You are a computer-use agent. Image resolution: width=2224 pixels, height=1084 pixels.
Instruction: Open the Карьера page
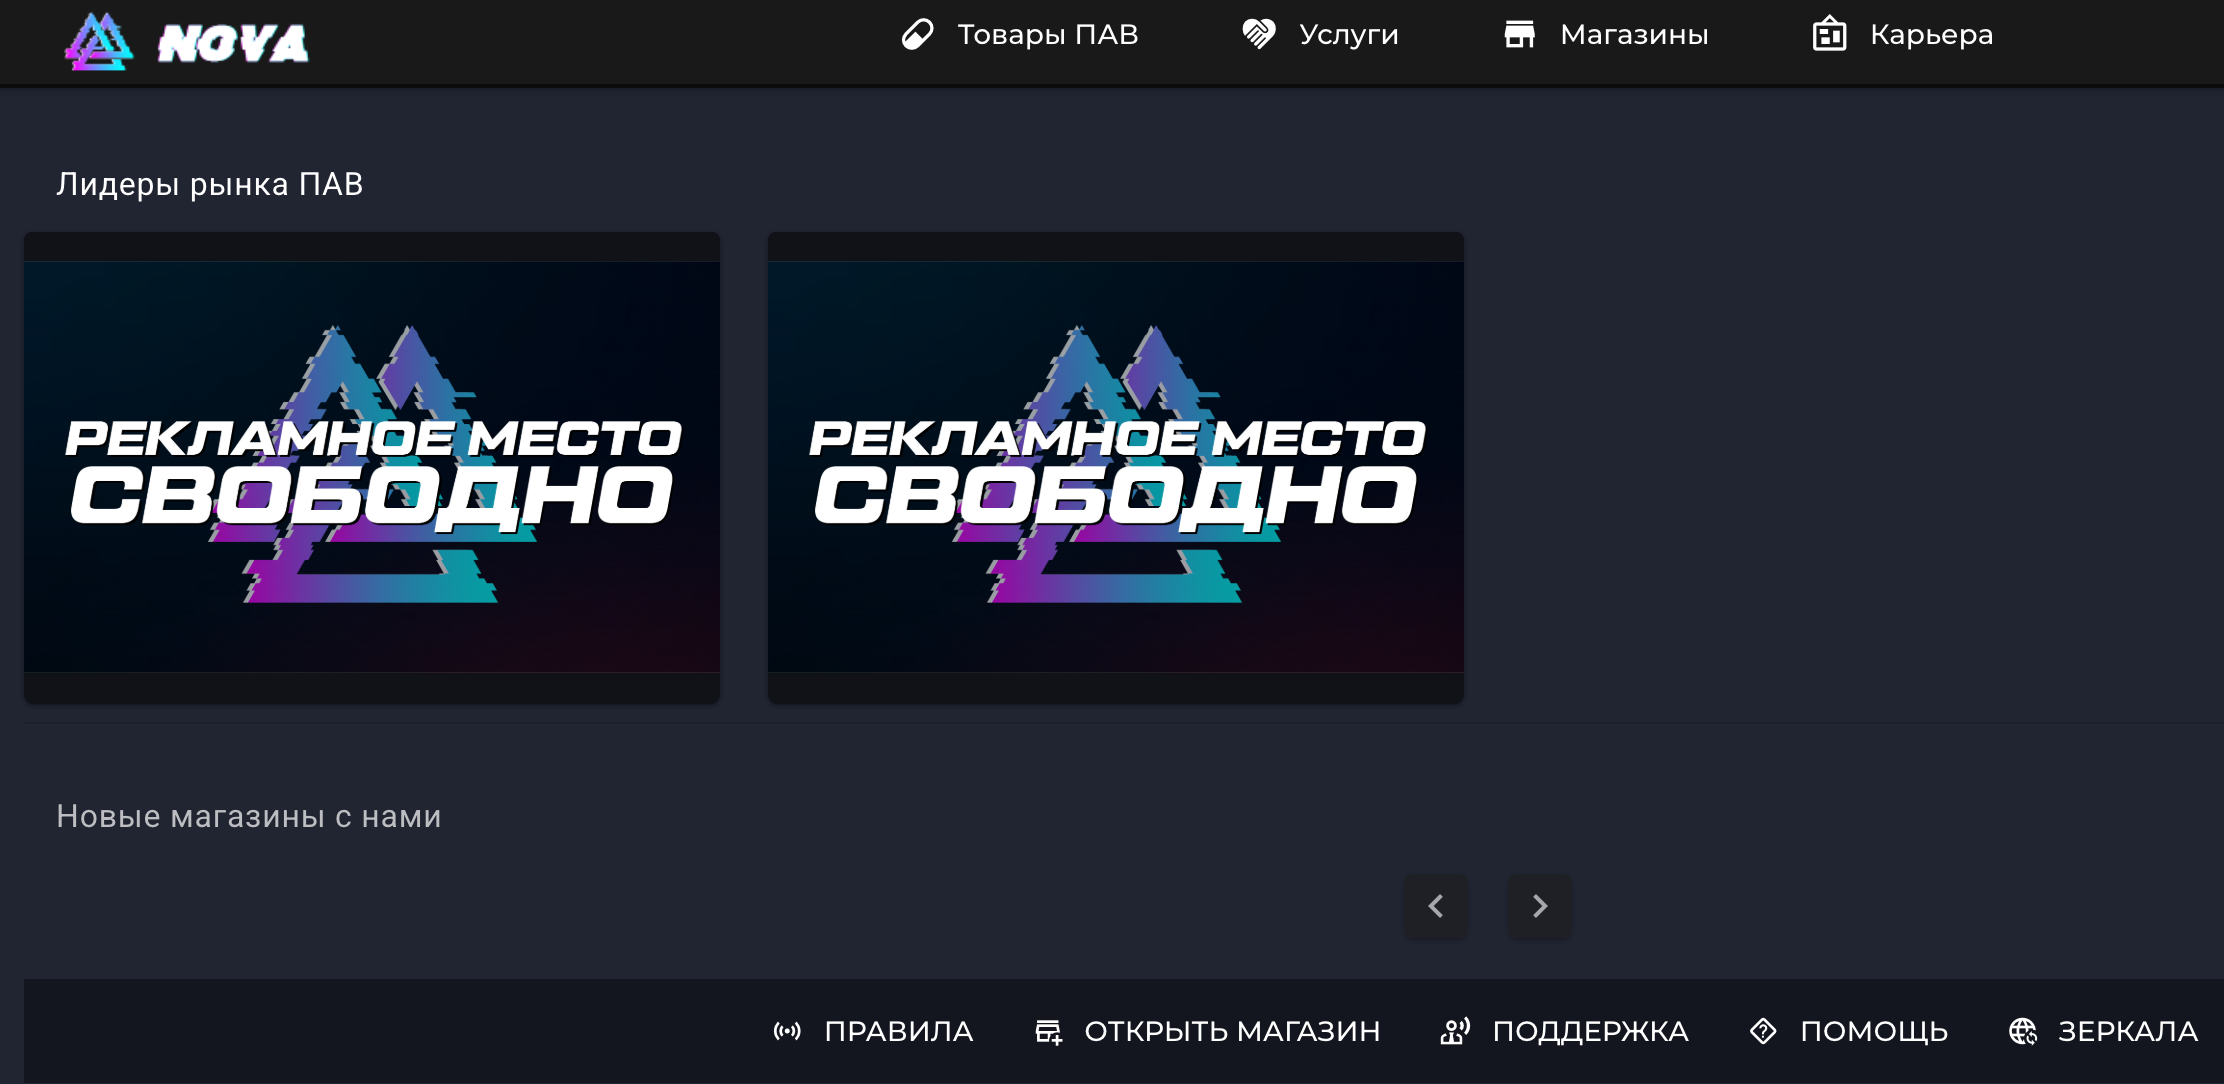coord(1930,33)
